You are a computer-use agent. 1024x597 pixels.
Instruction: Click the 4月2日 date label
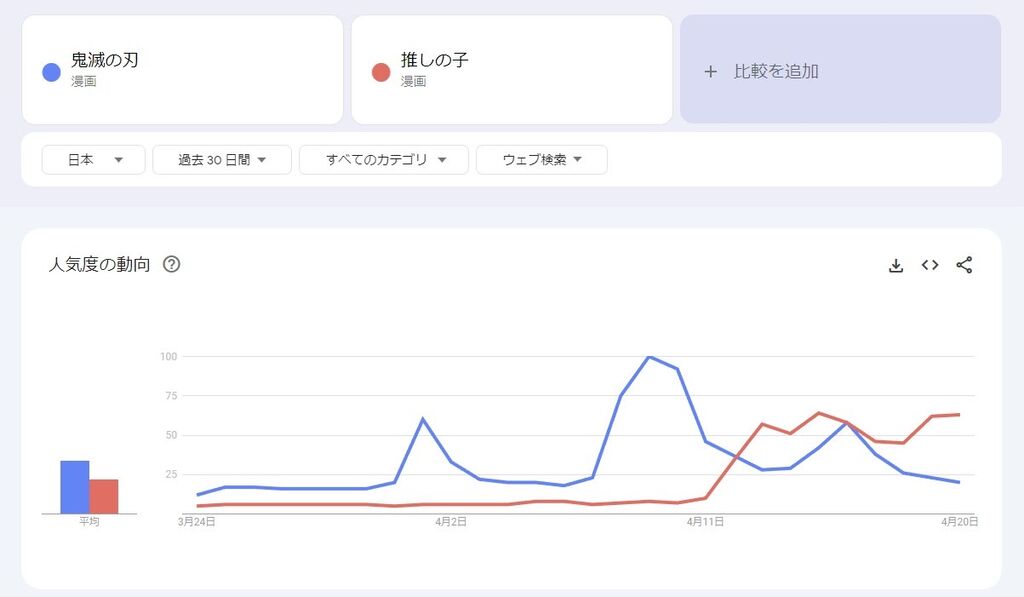[x=451, y=521]
